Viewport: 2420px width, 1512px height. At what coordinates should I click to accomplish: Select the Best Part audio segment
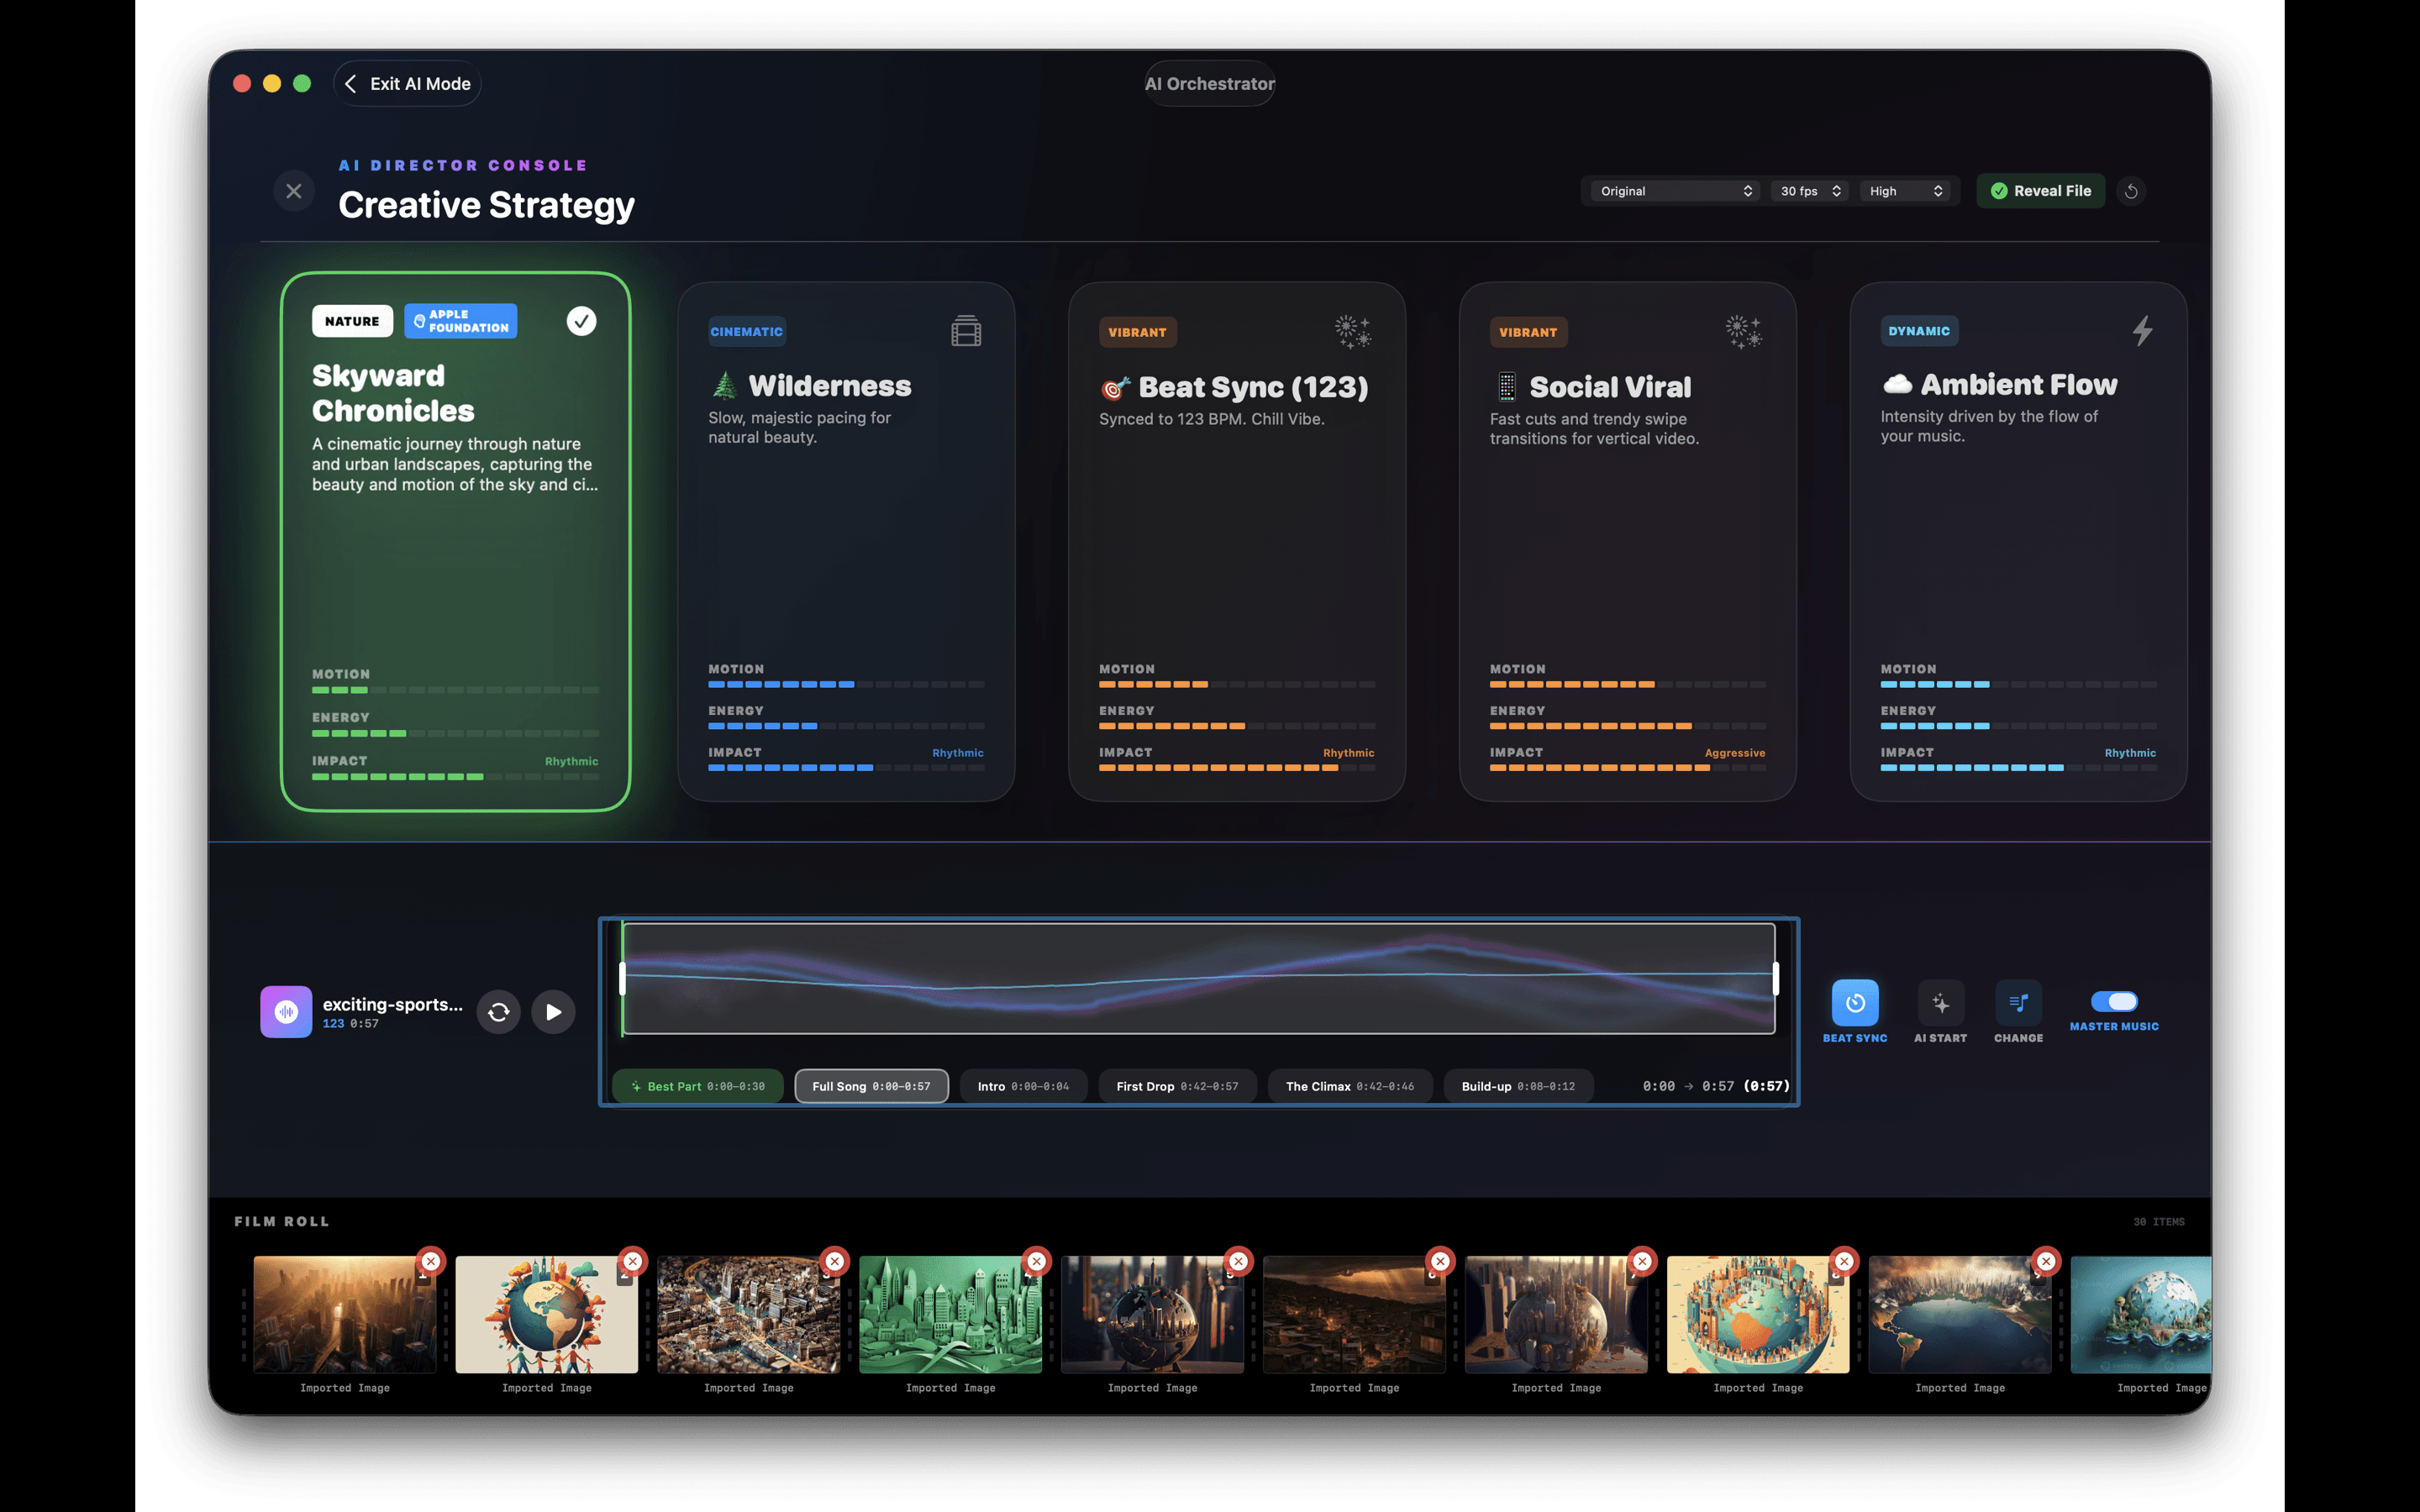pyautogui.click(x=697, y=1086)
